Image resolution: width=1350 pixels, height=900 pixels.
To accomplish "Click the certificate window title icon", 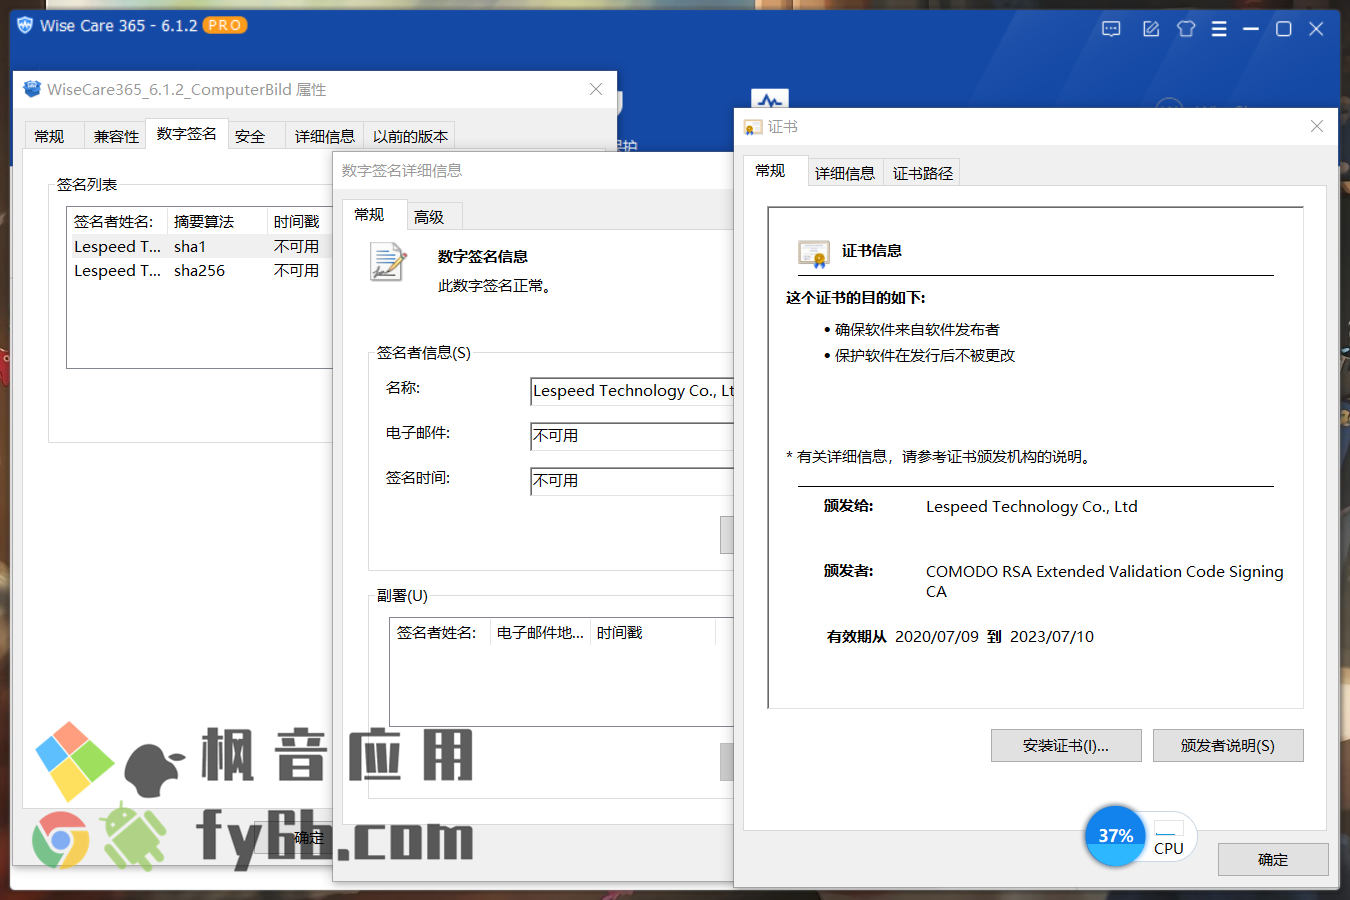I will tap(753, 127).
